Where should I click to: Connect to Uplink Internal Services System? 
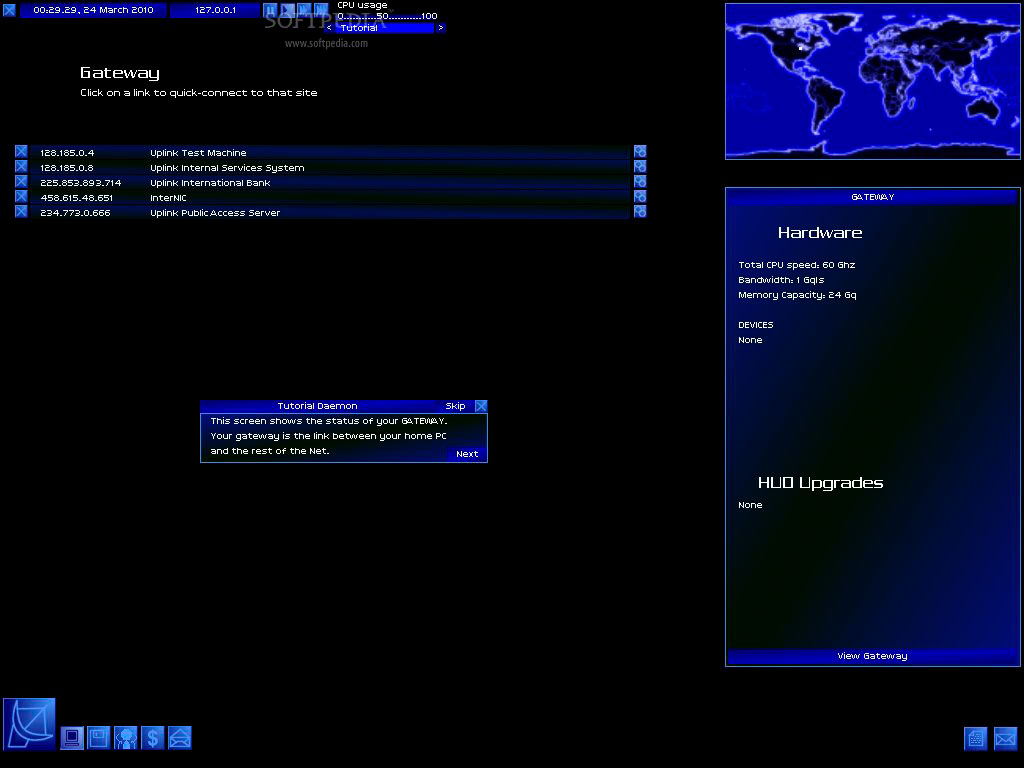click(227, 168)
